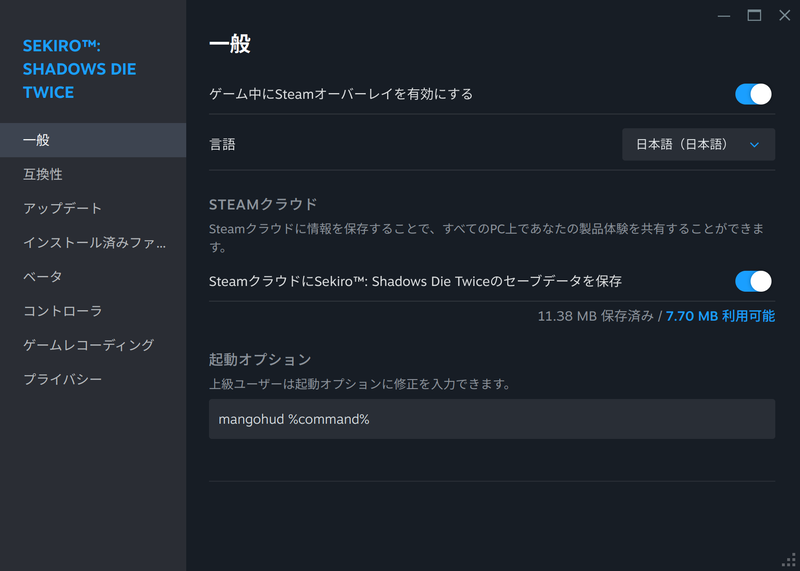Toggle Steam Cloud save data switch
This screenshot has width=800, height=571.
[753, 281]
